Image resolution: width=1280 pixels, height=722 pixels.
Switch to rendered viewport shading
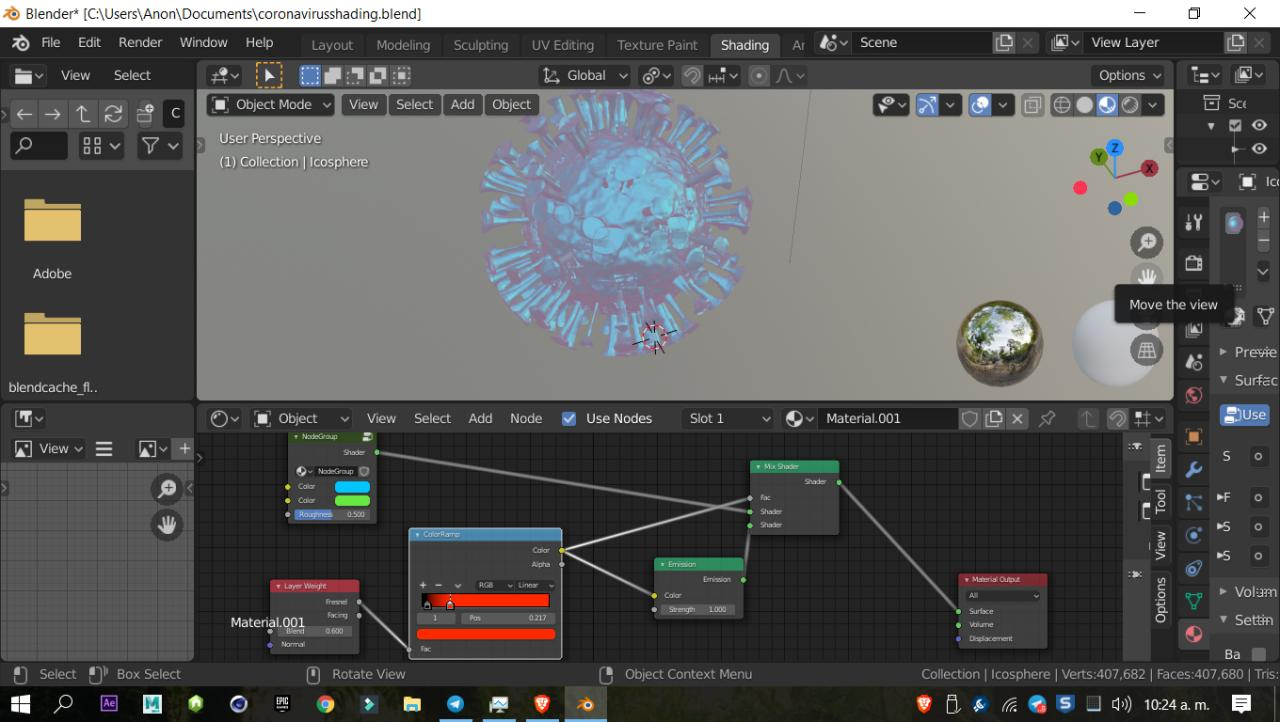point(1130,104)
